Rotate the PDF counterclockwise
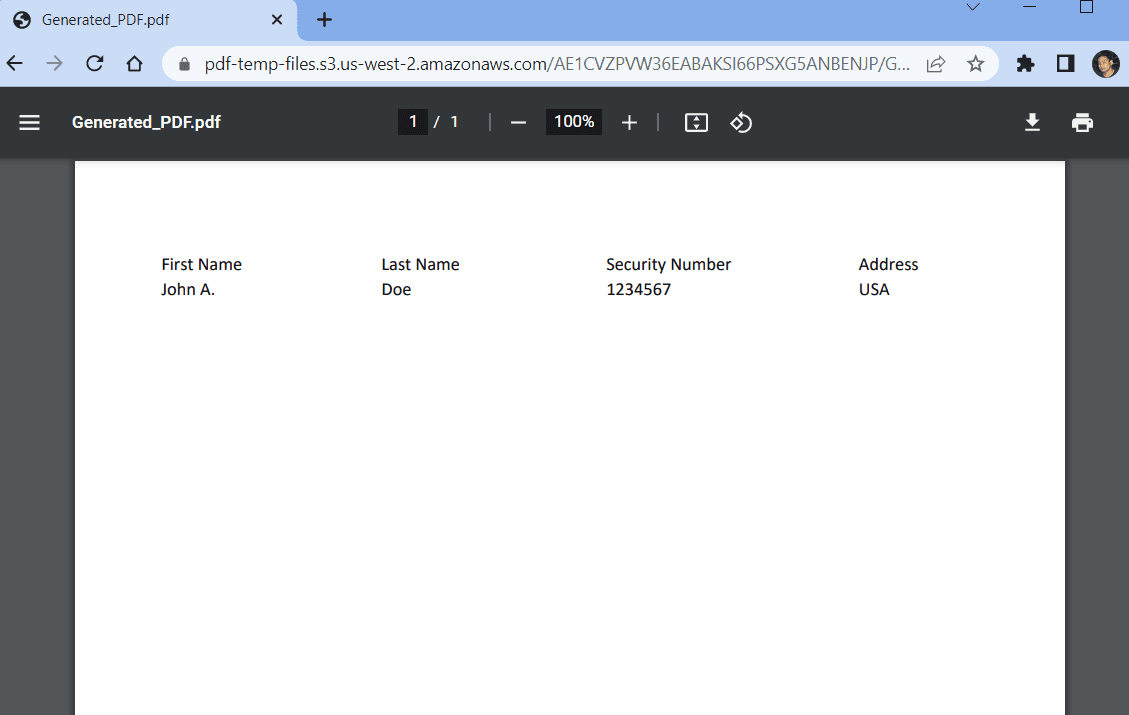The image size is (1129, 715). (x=741, y=122)
